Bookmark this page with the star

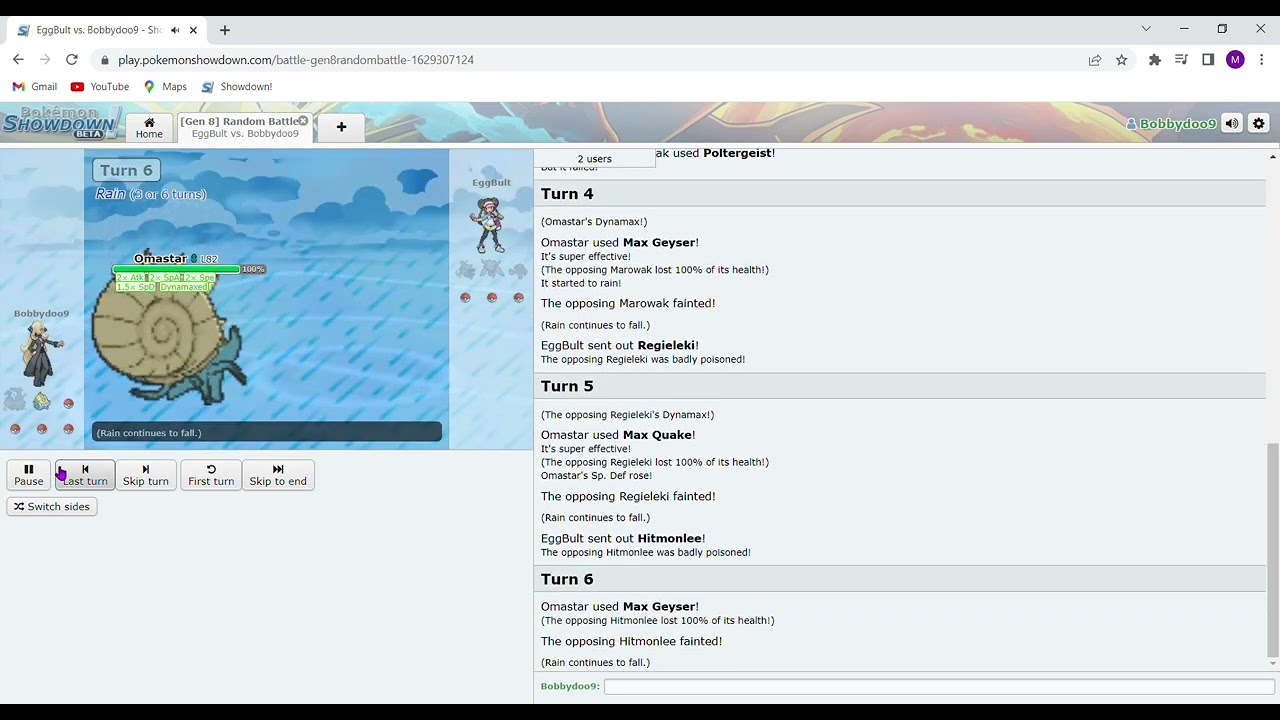coord(1122,60)
